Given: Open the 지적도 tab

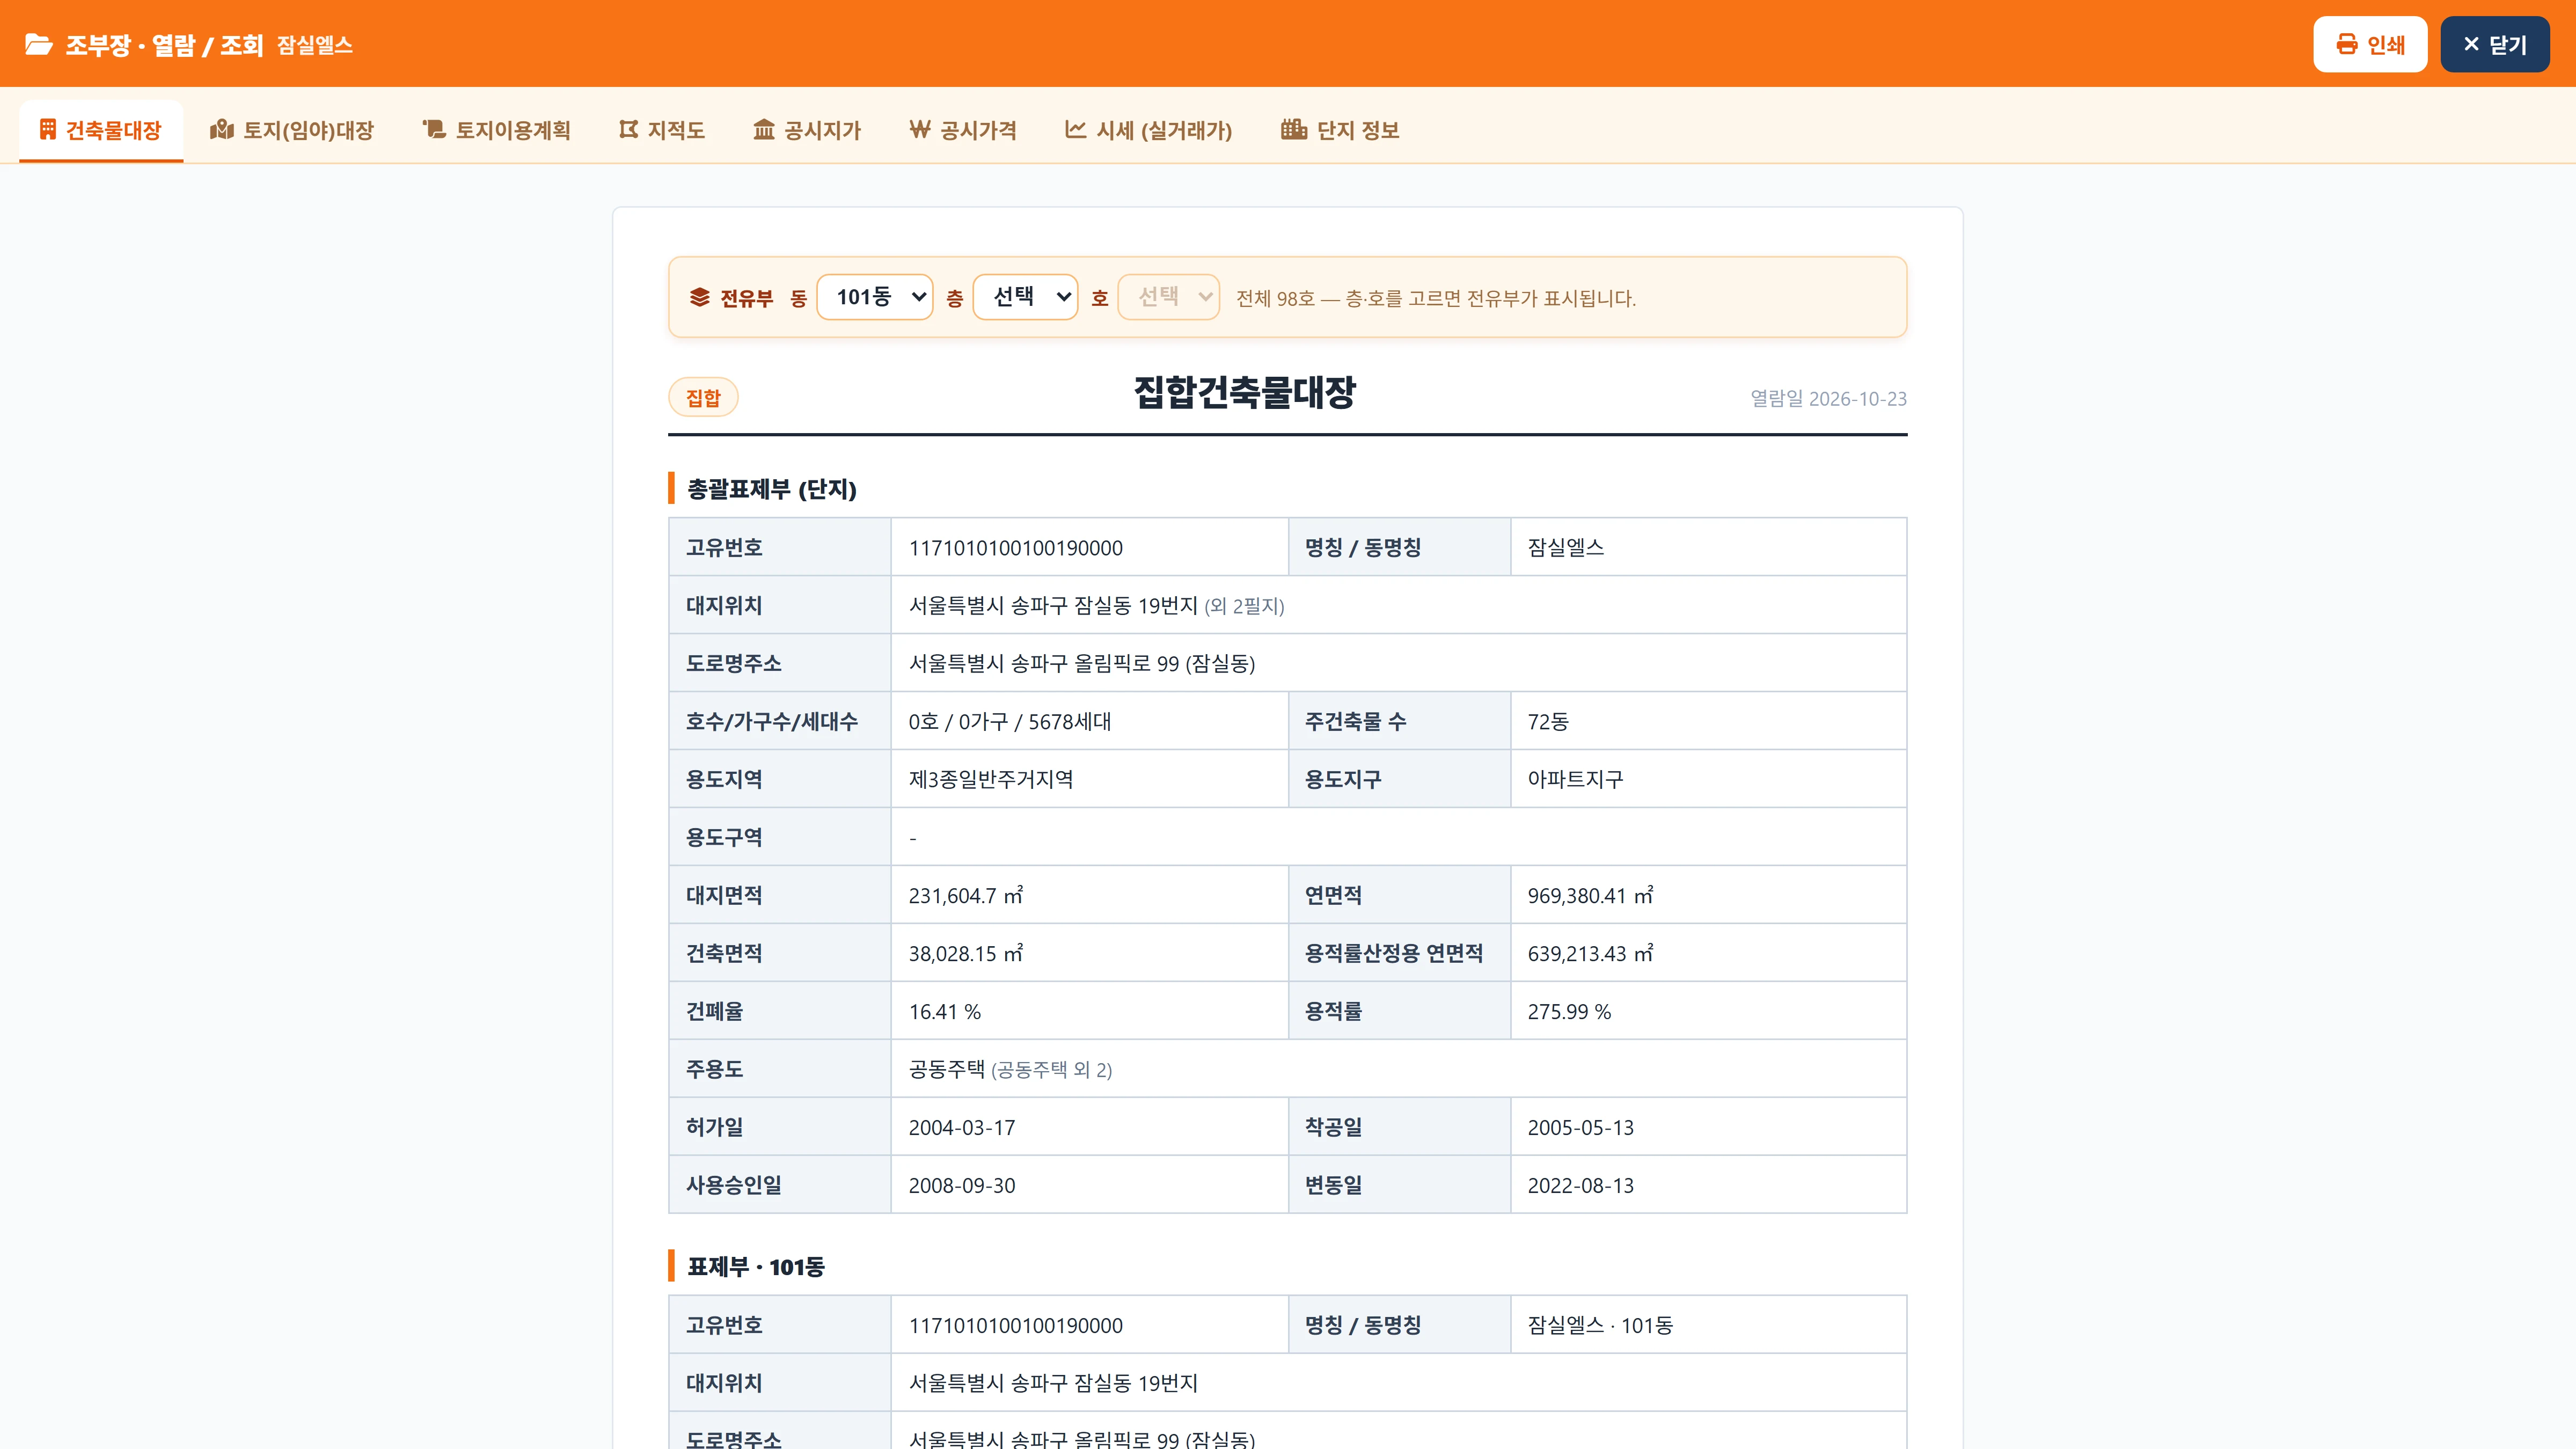Looking at the screenshot, I should pyautogui.click(x=662, y=130).
